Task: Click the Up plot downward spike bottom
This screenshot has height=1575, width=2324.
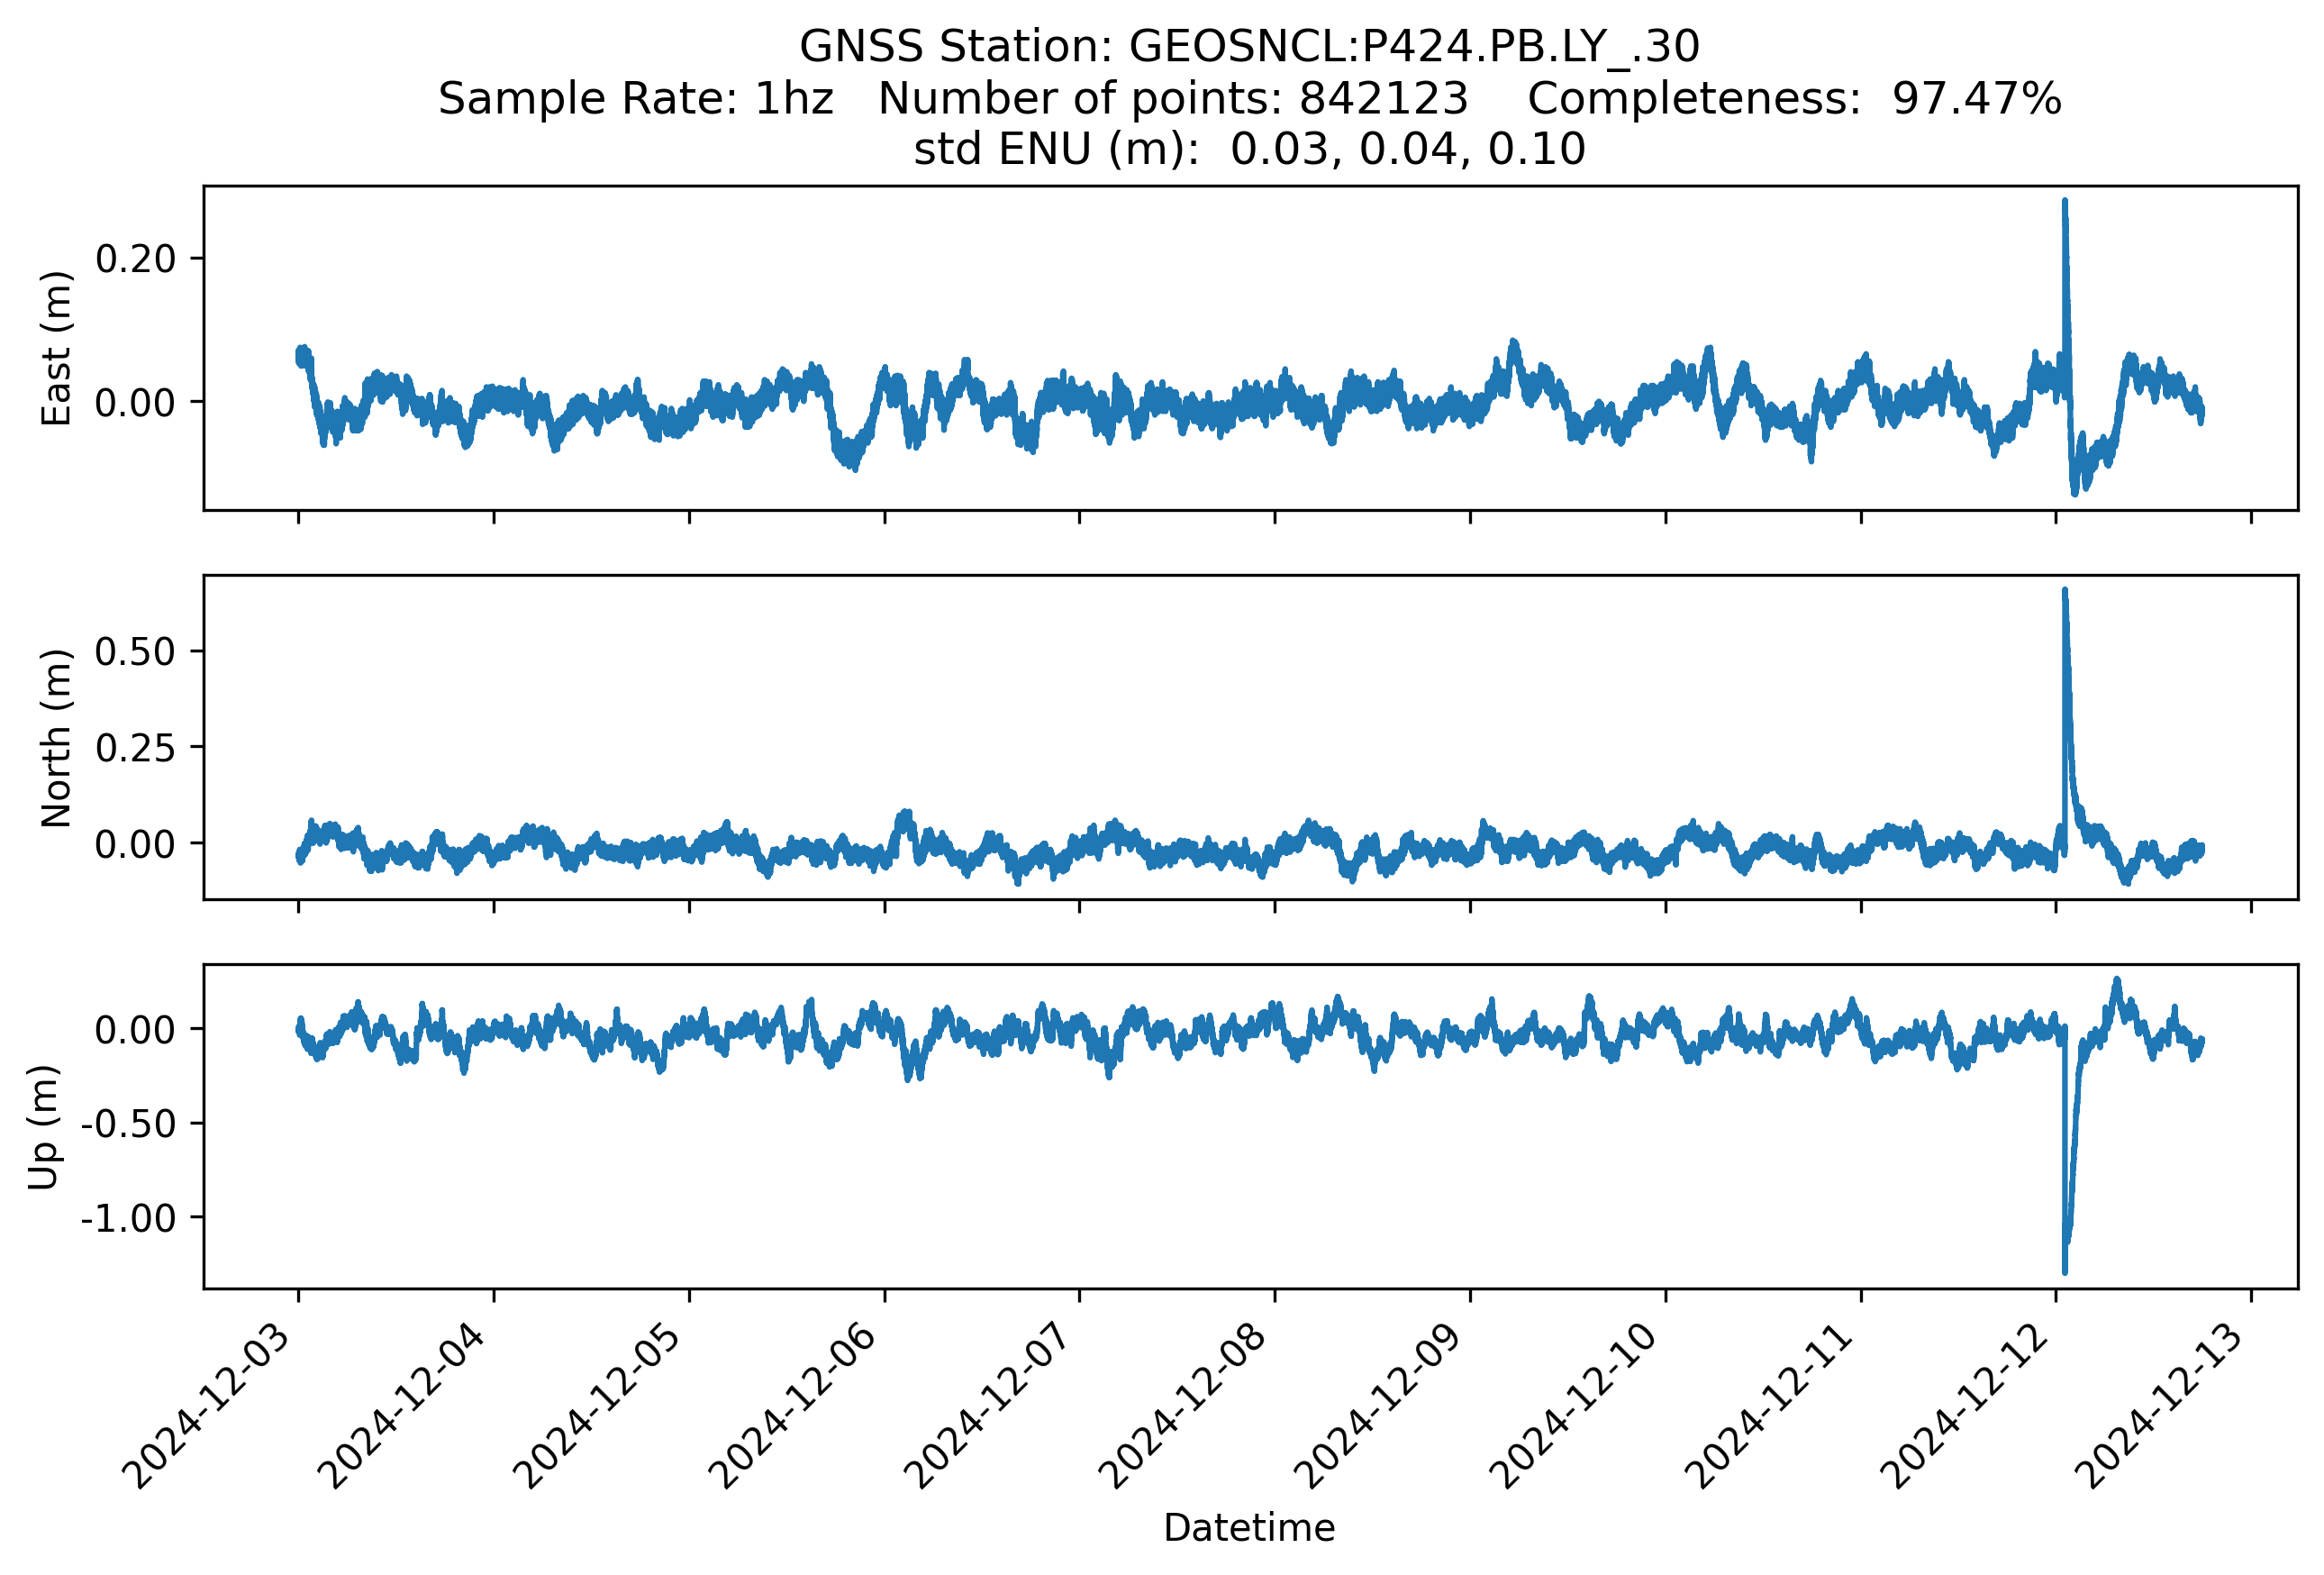Action: 2065,1270
